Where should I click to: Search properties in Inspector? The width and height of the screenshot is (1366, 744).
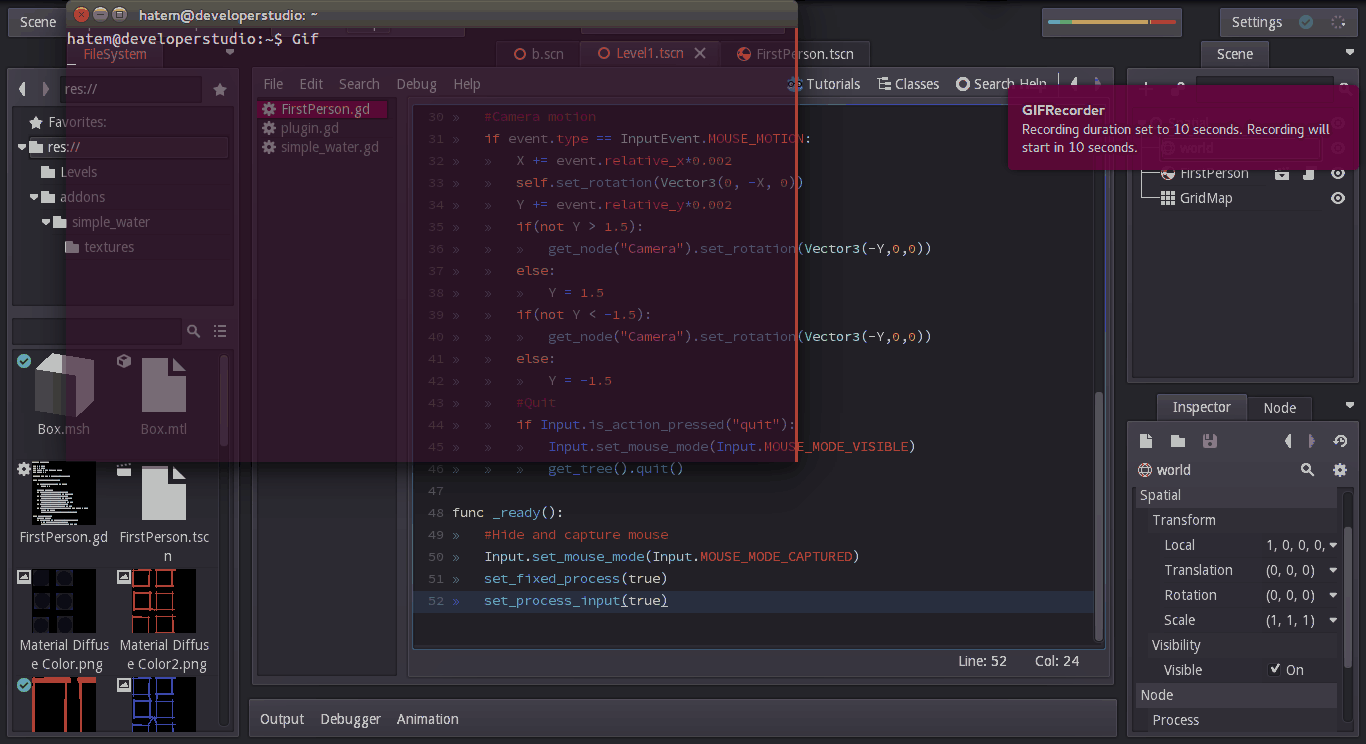tap(1307, 470)
